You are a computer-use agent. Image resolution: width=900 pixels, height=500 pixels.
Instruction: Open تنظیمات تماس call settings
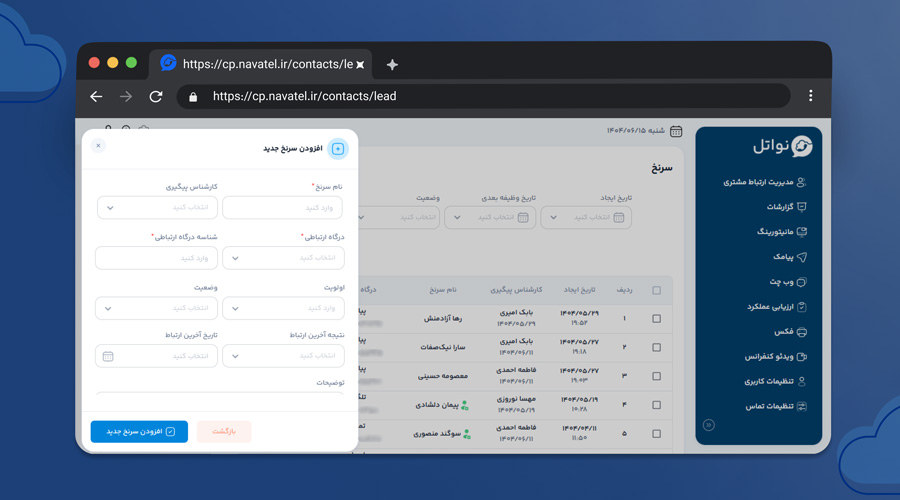pos(776,406)
